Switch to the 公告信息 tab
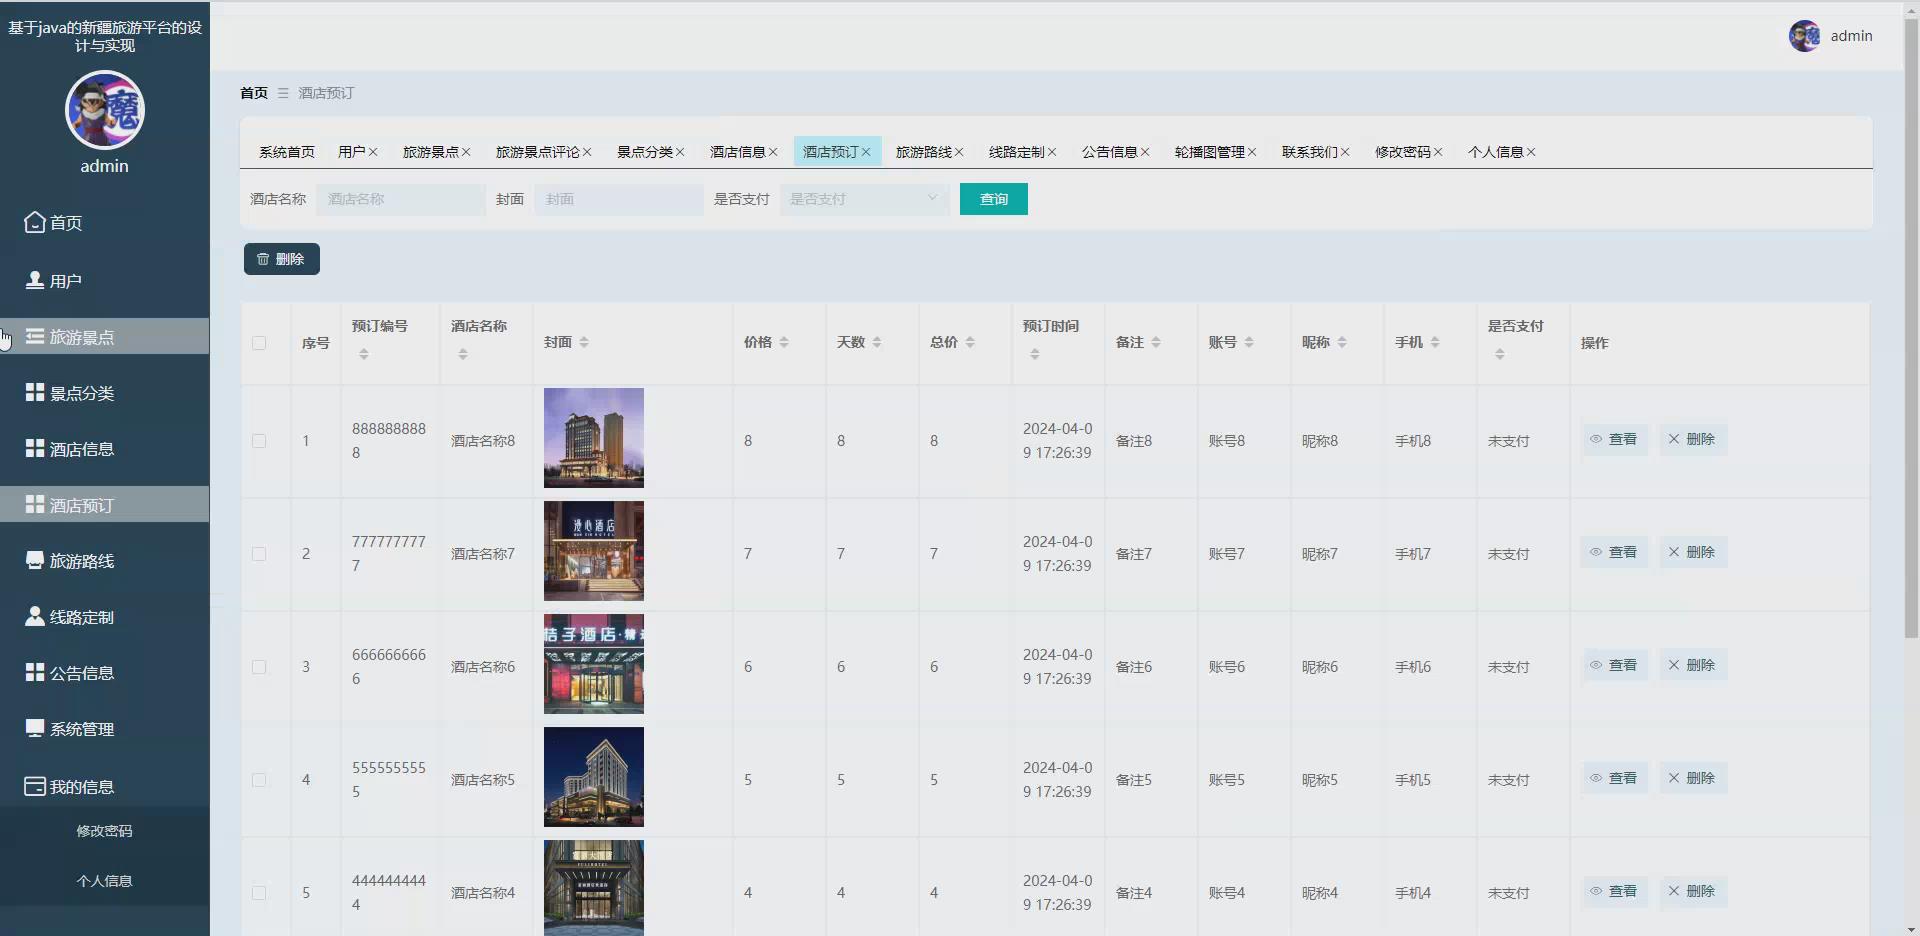The image size is (1920, 936). [x=1110, y=152]
